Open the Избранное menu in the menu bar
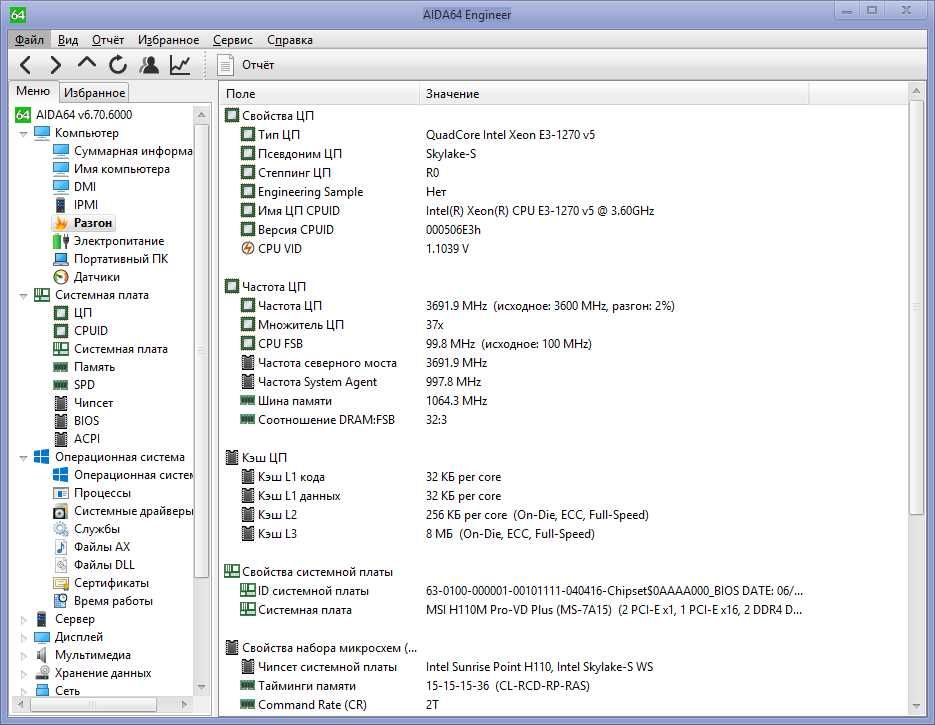Viewport: 935px width, 725px height. click(x=169, y=39)
